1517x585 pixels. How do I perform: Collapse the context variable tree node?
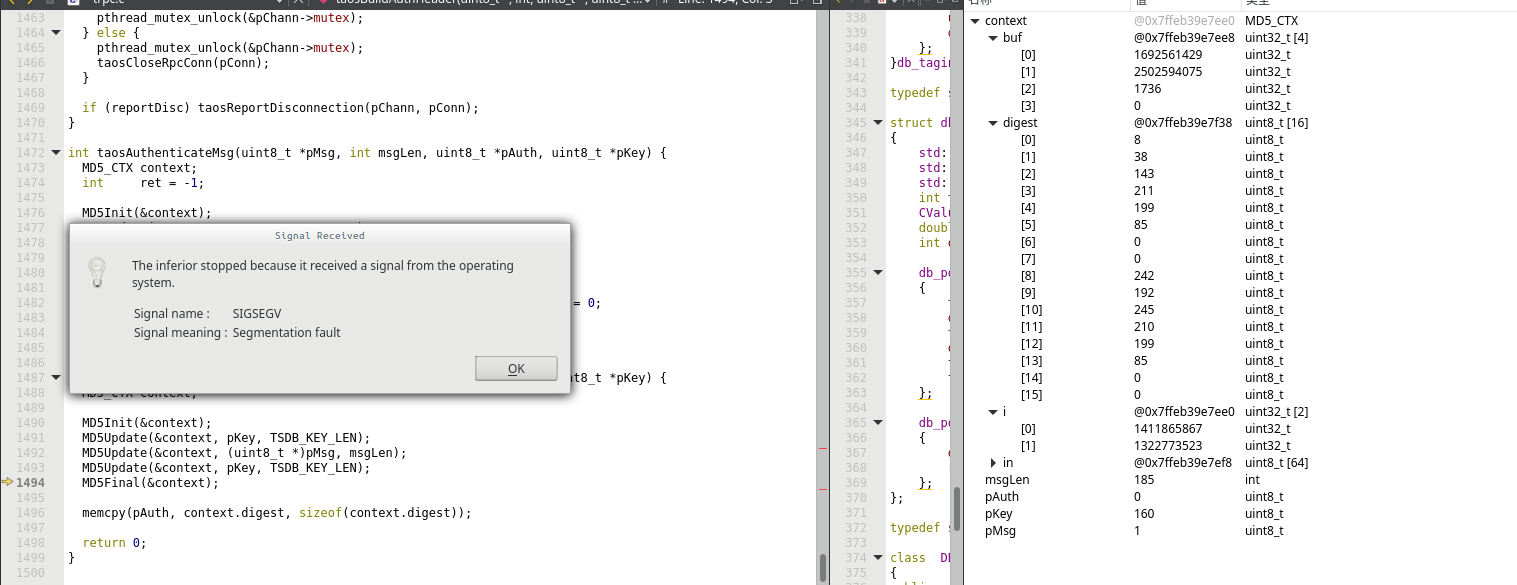click(975, 21)
